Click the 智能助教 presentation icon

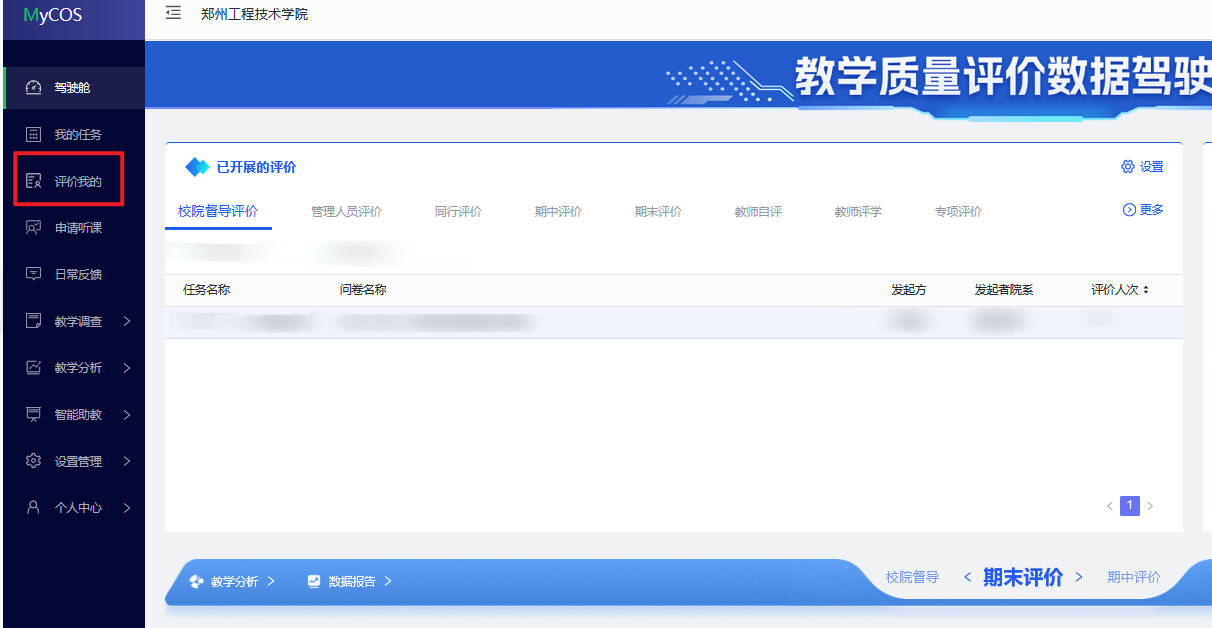[x=33, y=414]
